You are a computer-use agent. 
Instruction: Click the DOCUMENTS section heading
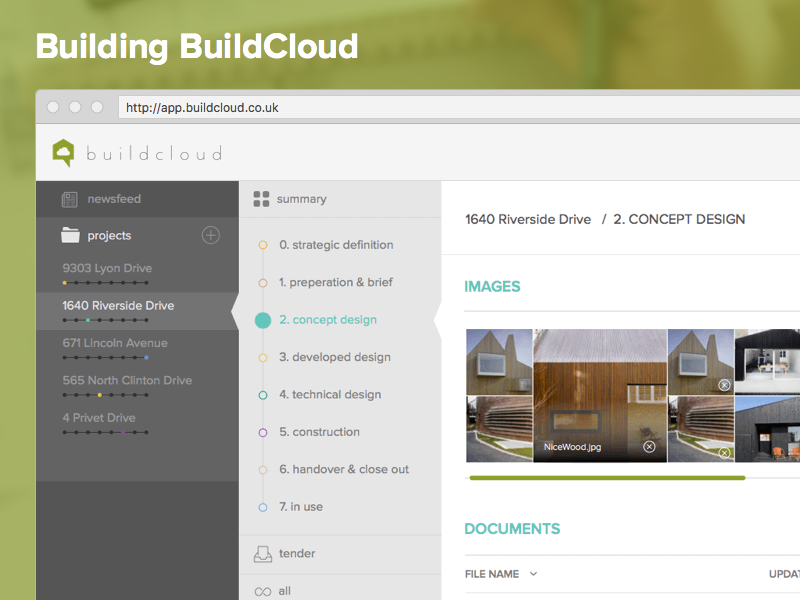point(512,529)
